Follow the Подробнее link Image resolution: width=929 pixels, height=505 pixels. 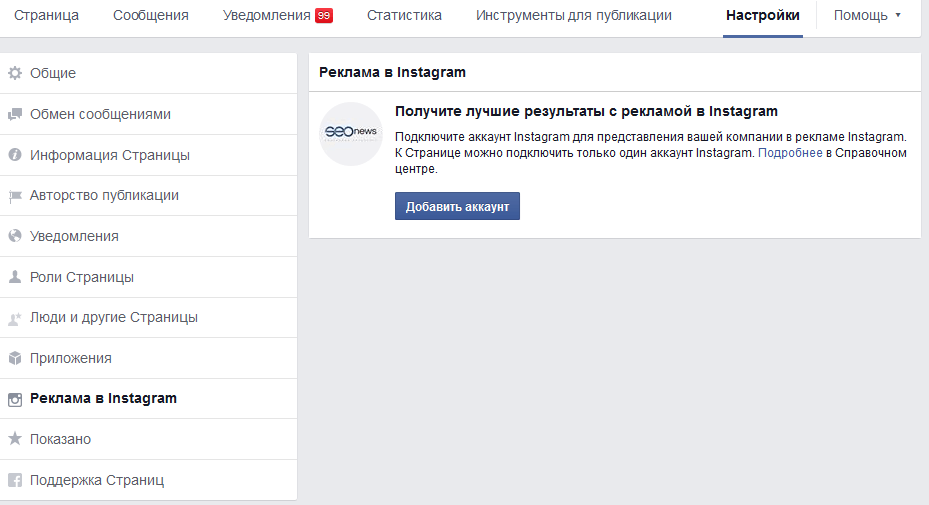tap(790, 153)
